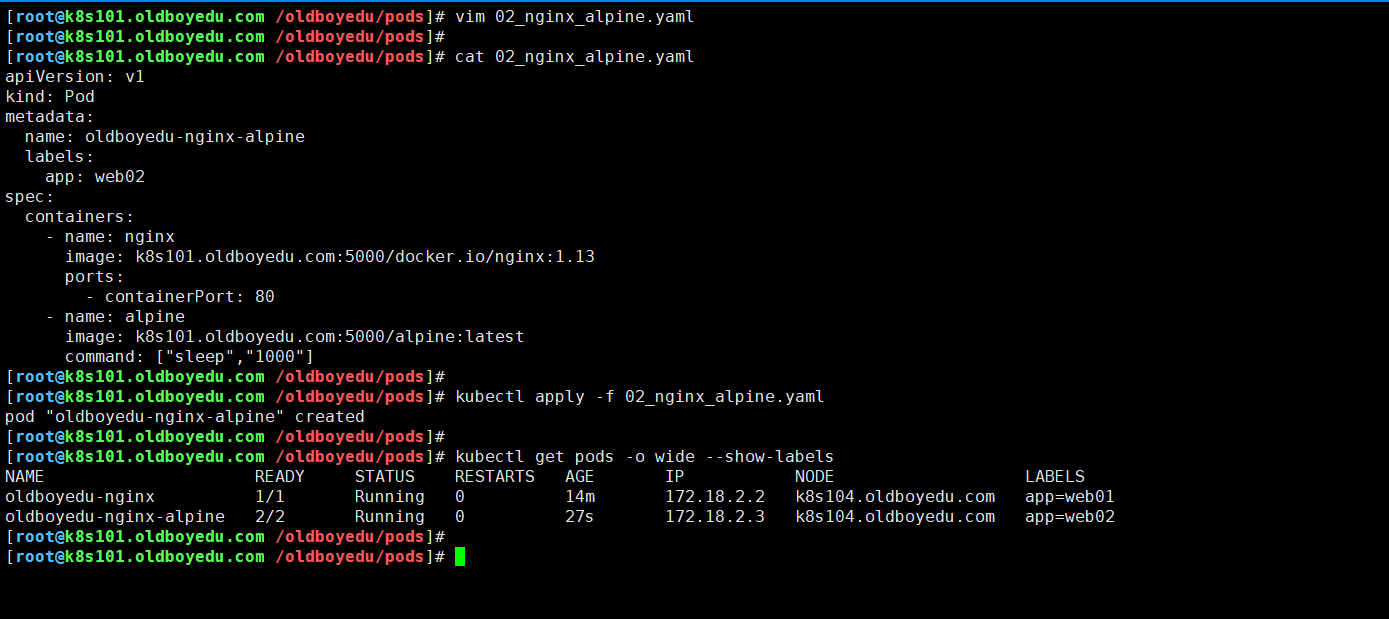Click the app=web02 label value
This screenshot has width=1389, height=619.
click(x=1070, y=516)
